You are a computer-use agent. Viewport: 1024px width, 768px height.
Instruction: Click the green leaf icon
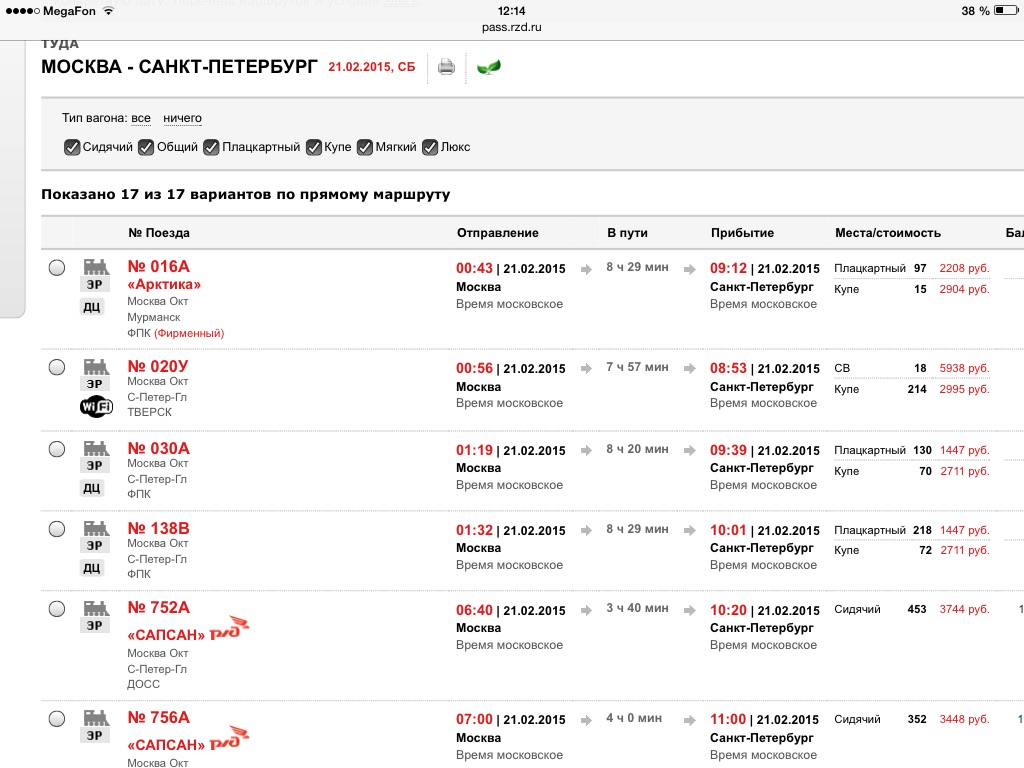coord(488,67)
